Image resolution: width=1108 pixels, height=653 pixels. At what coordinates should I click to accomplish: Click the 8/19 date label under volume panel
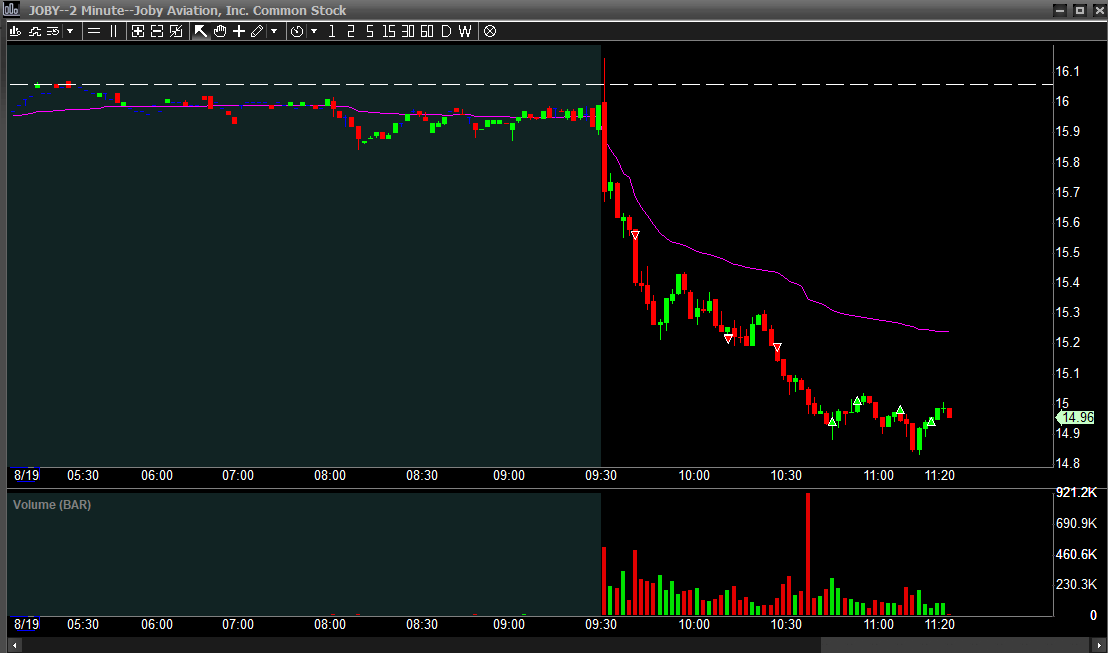click(x=26, y=624)
